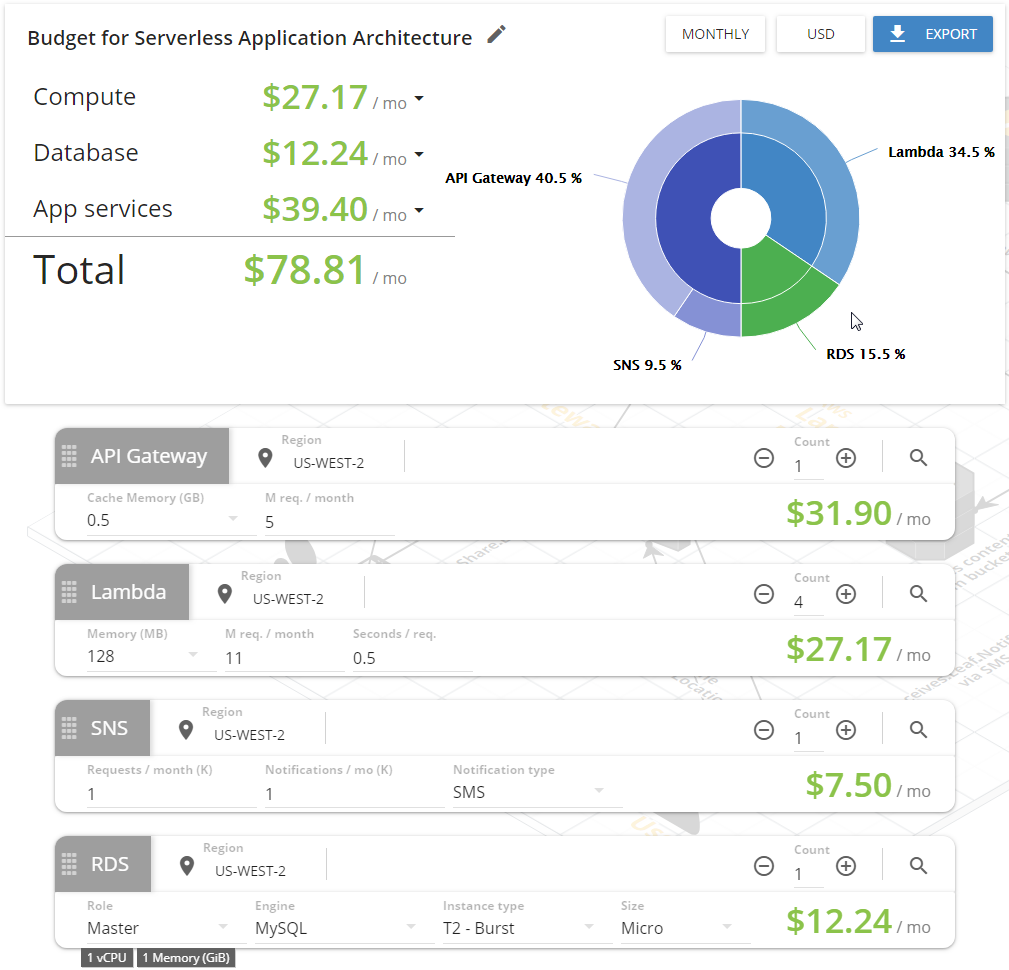Click the export download arrow icon
This screenshot has height=970, width=1009.
point(897,34)
